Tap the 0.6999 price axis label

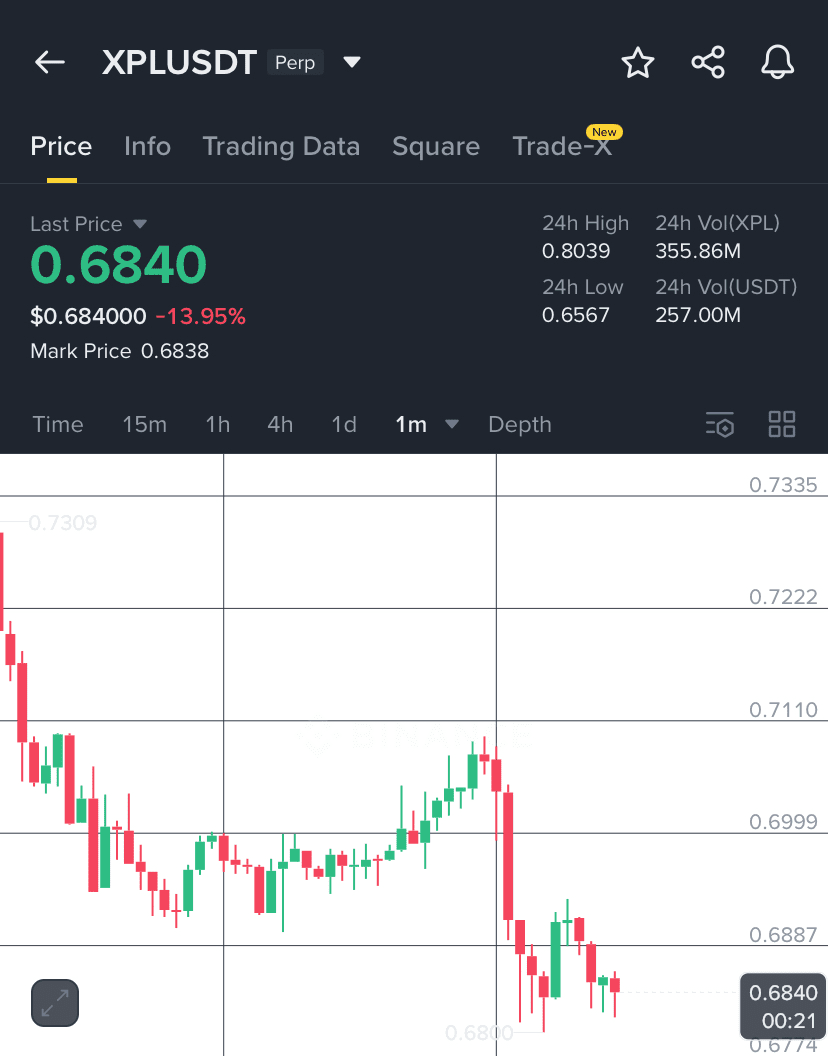(783, 822)
